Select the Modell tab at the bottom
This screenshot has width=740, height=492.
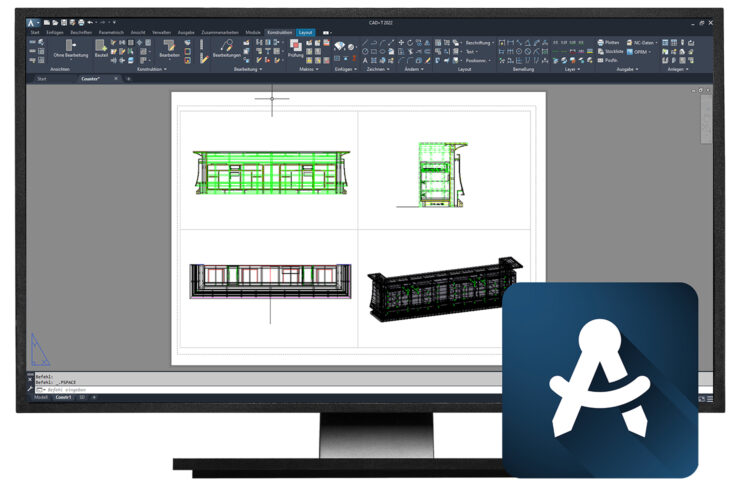(41, 397)
